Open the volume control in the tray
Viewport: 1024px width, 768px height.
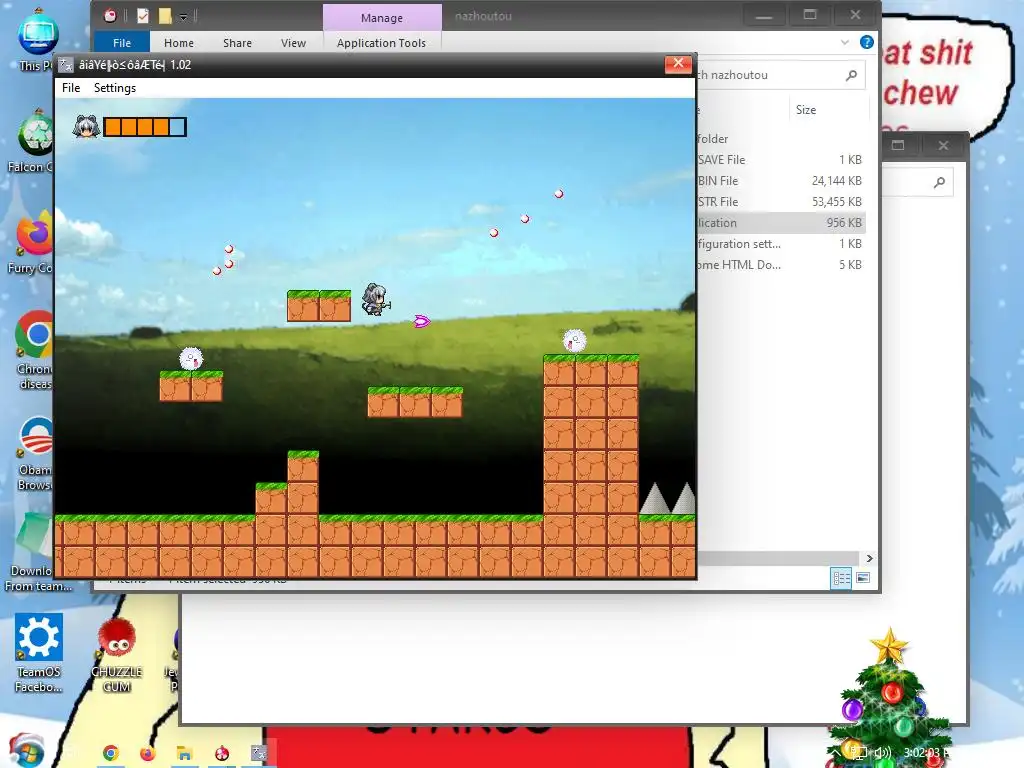pyautogui.click(x=882, y=753)
